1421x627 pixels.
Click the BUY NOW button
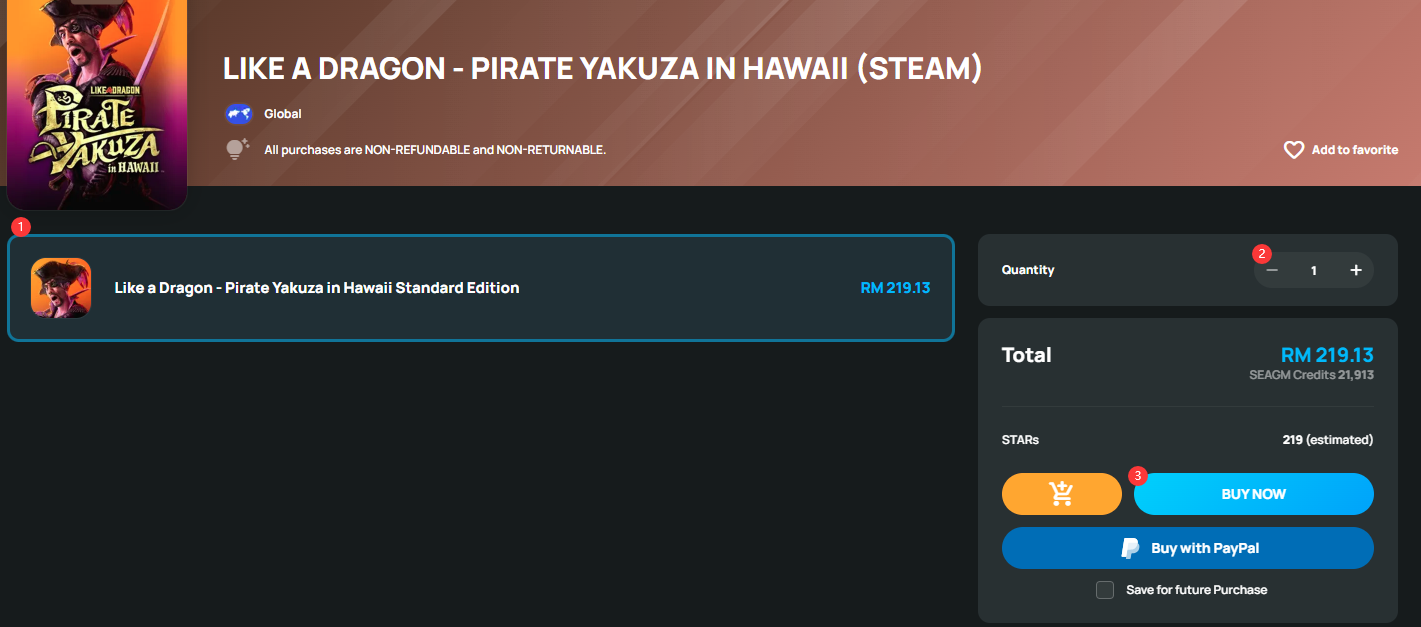pos(1254,494)
